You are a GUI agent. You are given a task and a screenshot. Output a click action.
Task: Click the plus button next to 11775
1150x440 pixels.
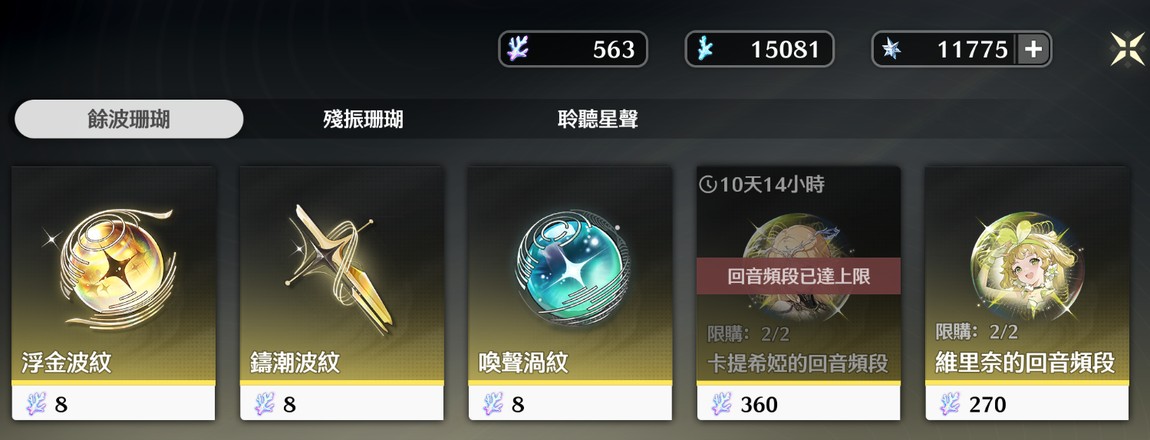pyautogui.click(x=1033, y=49)
